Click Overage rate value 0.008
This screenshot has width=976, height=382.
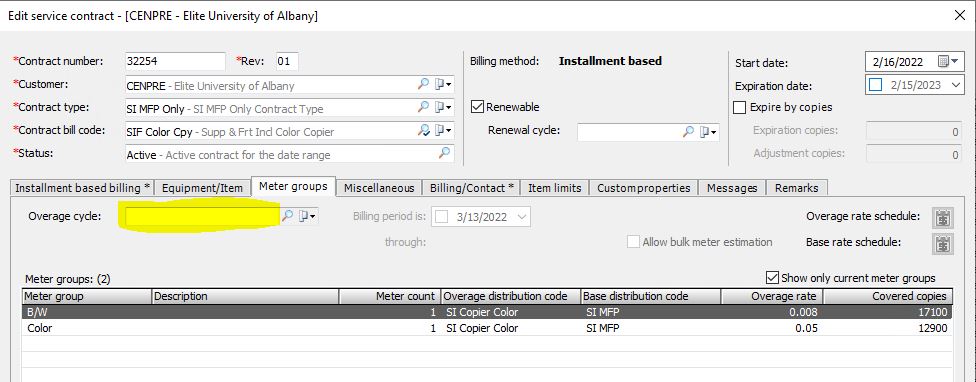click(x=804, y=312)
